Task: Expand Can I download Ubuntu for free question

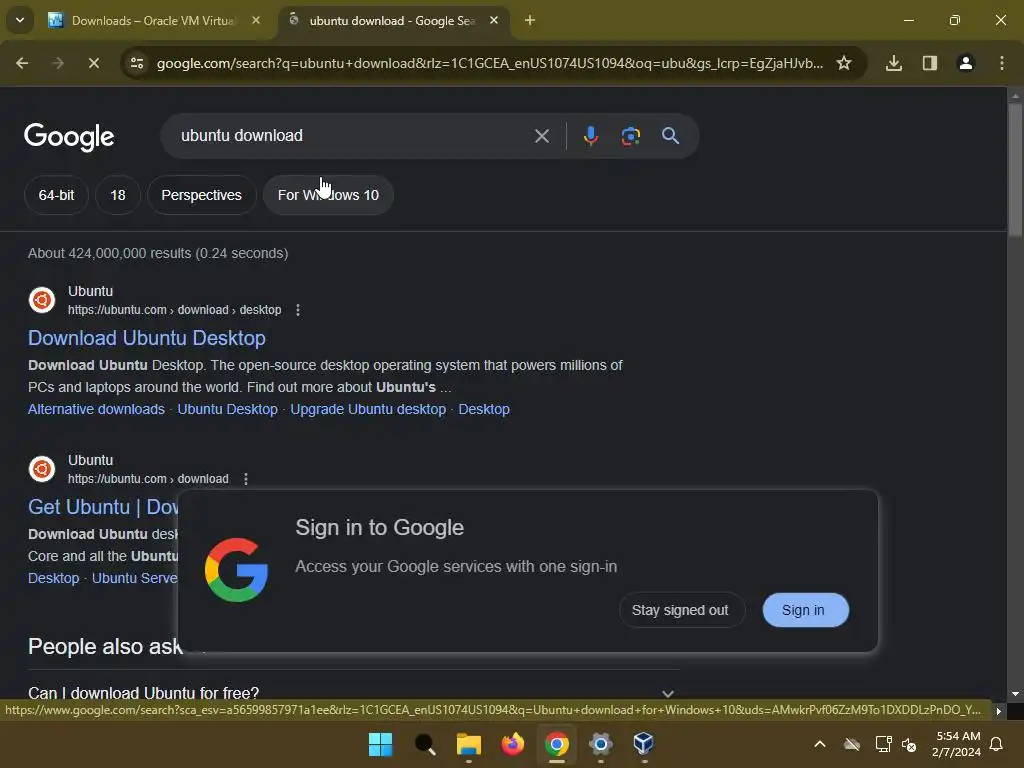Action: 353,693
